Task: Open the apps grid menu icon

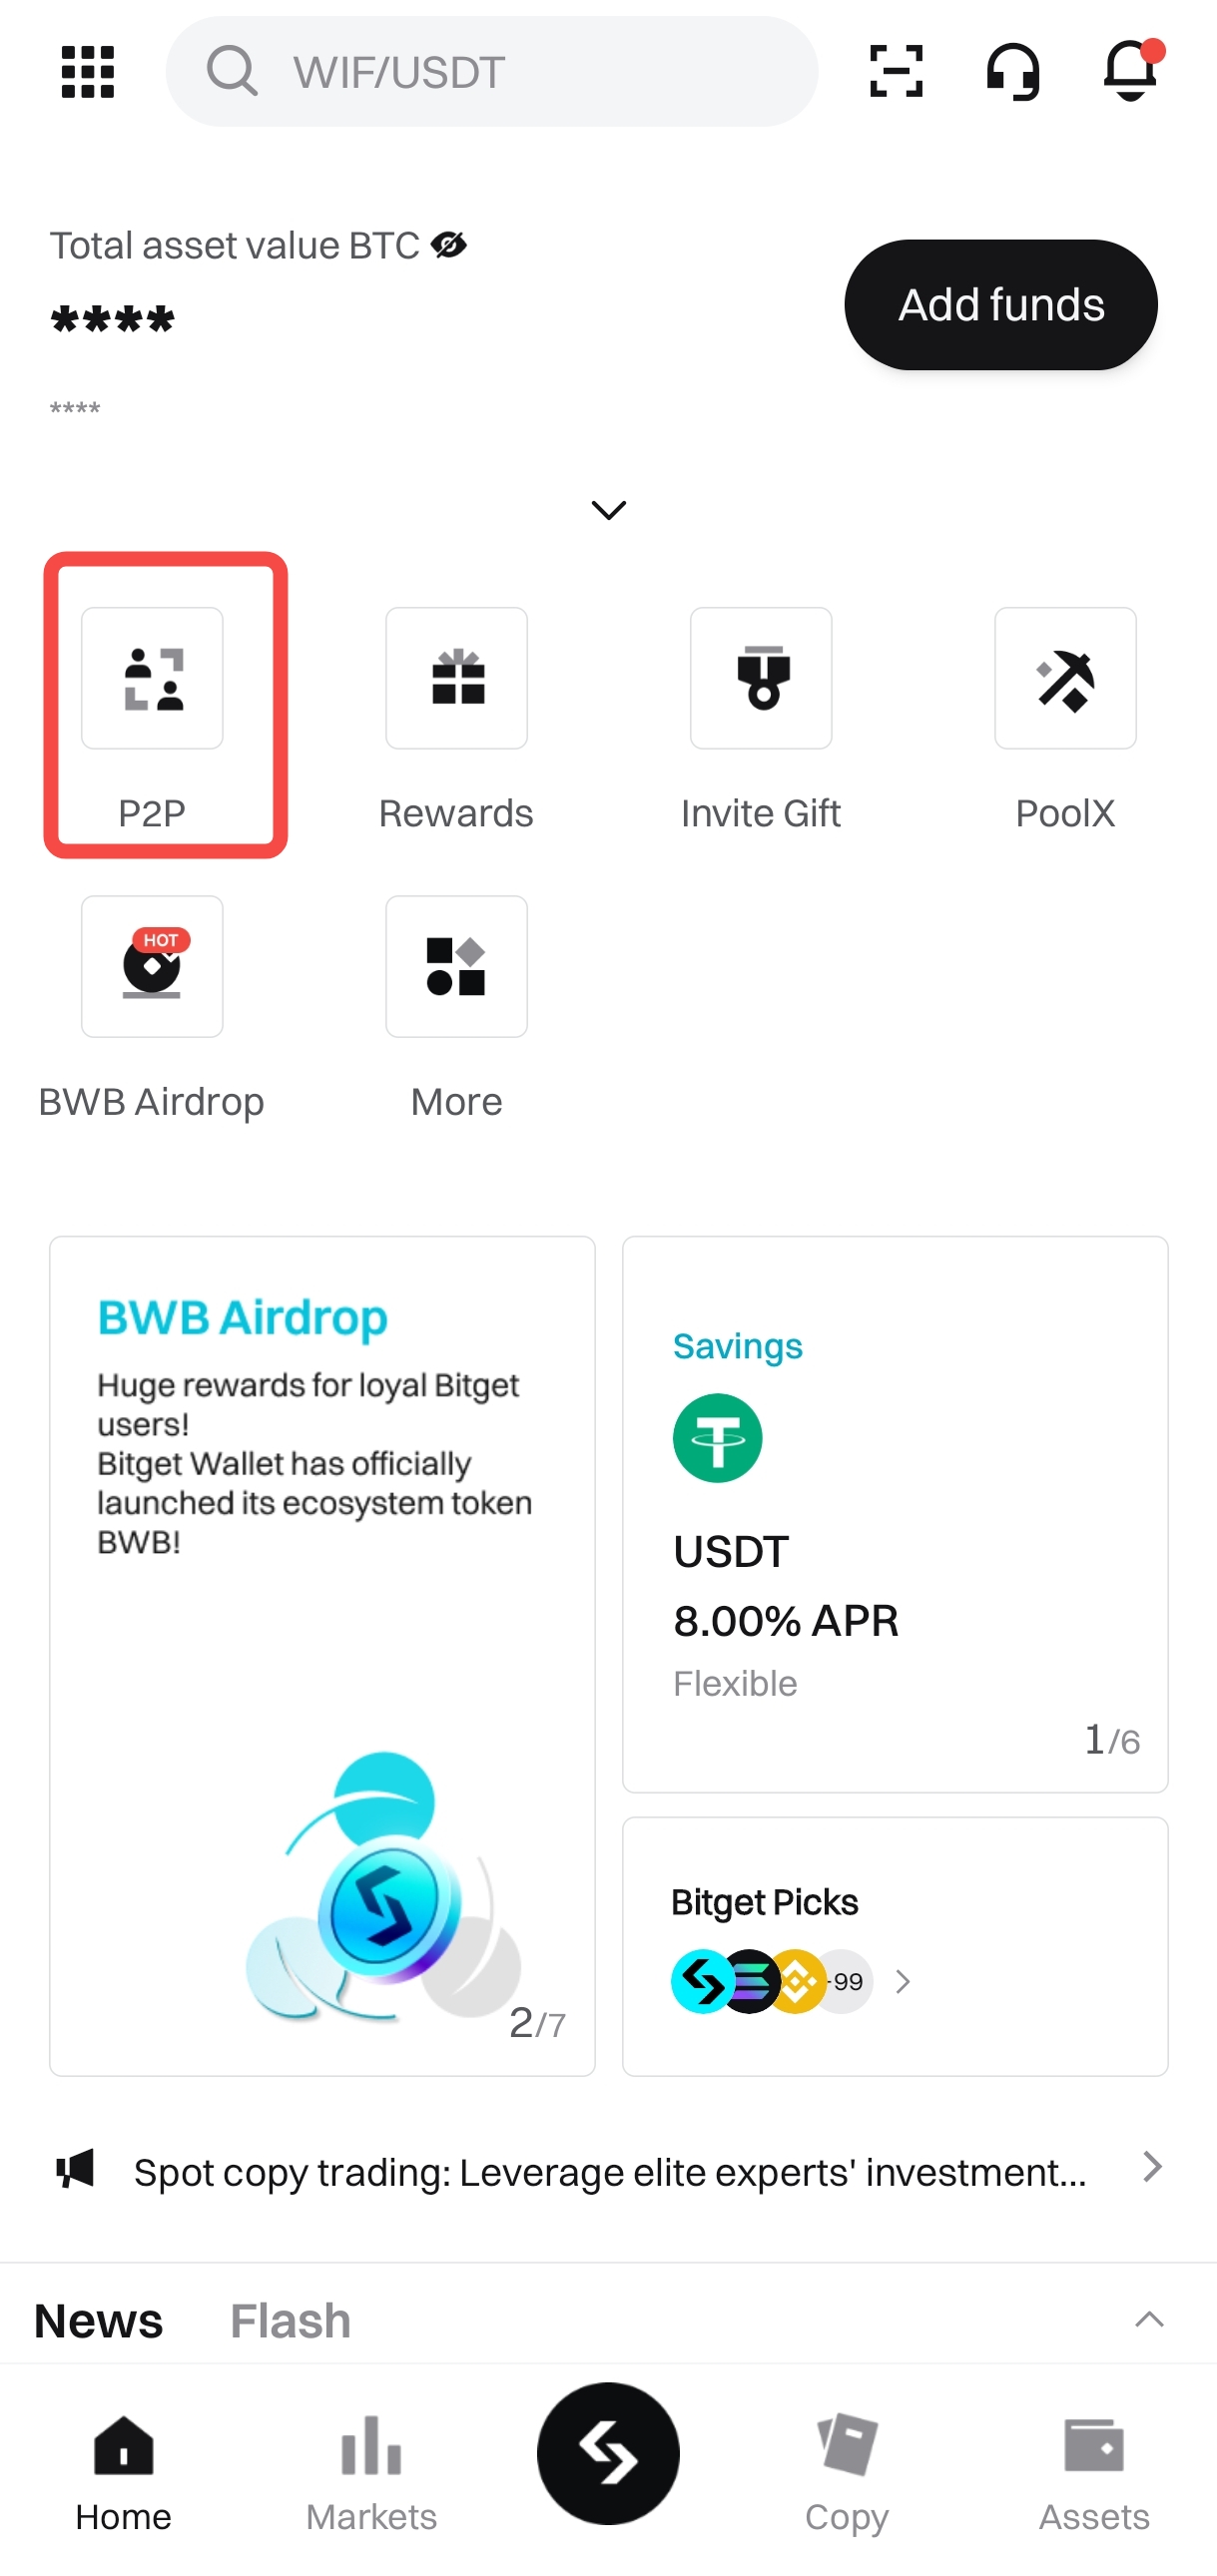Action: click(x=88, y=71)
